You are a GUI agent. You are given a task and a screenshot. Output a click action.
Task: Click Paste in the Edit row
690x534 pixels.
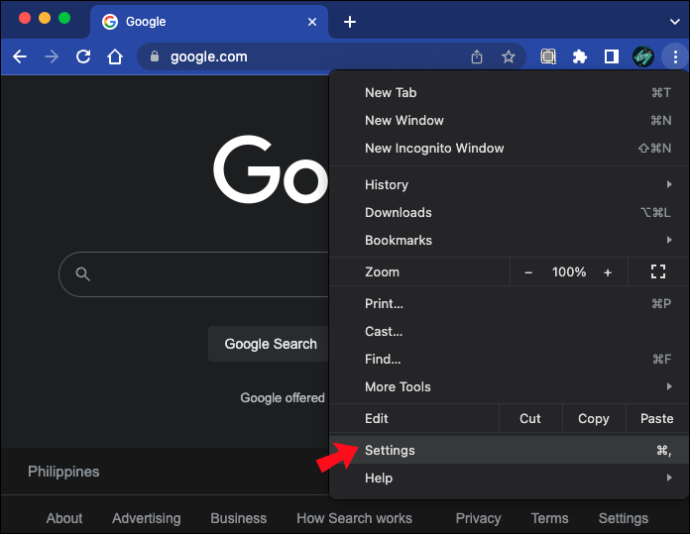click(x=657, y=418)
